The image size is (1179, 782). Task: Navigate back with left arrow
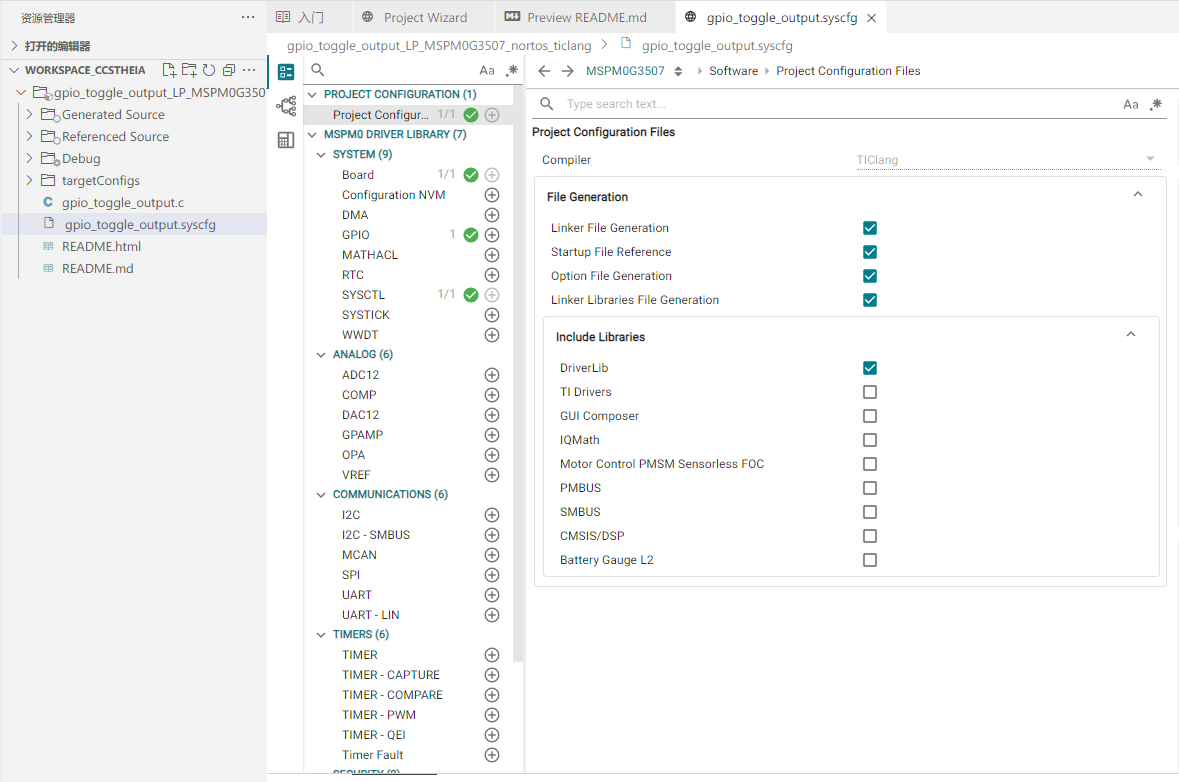coord(544,71)
